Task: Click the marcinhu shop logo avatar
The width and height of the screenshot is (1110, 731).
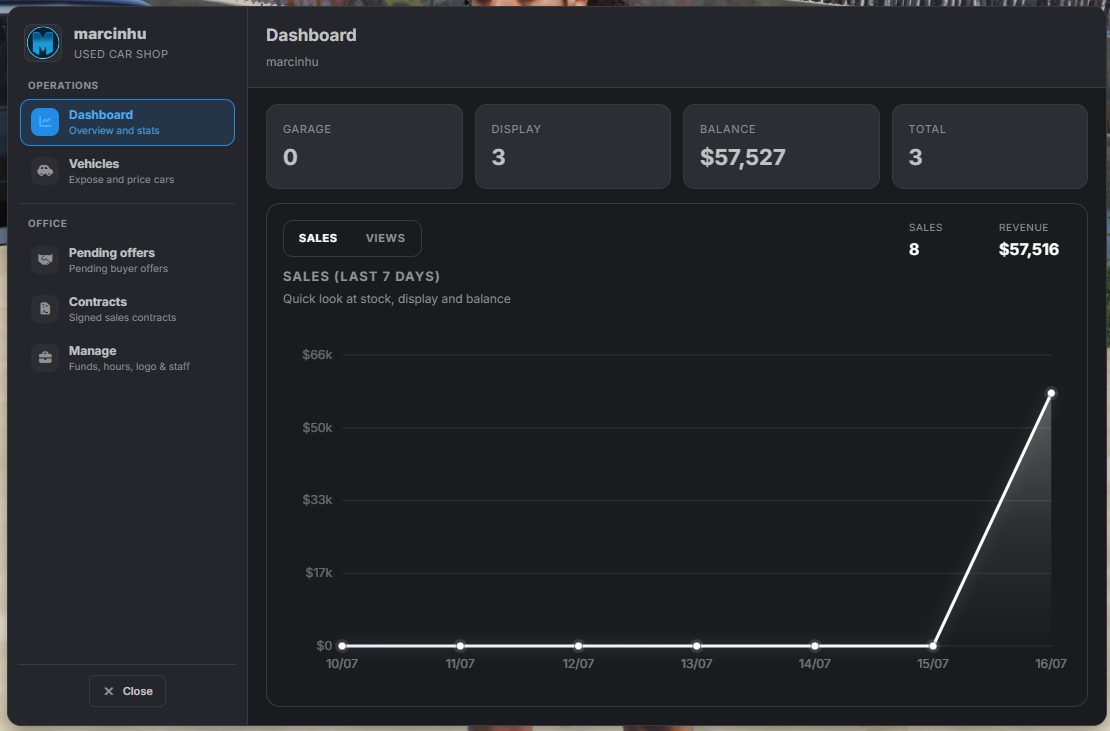Action: 43,43
